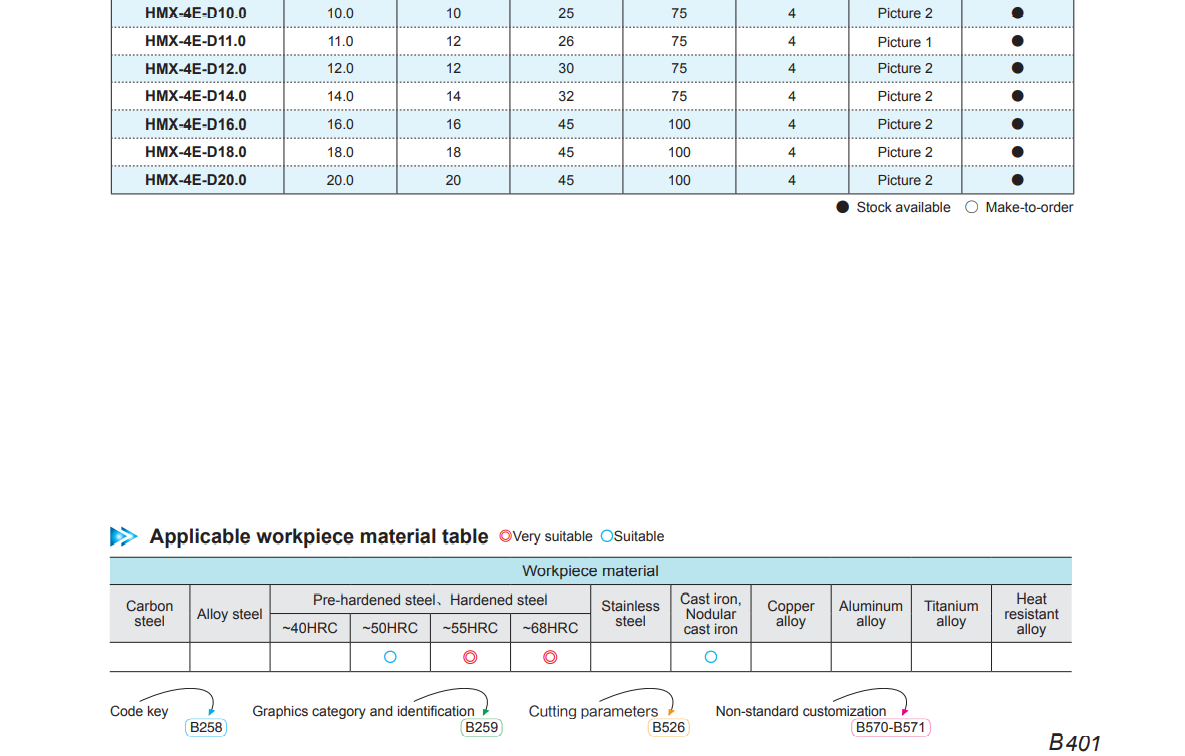
Task: Select the Titanium alloy column header
Action: tap(951, 613)
